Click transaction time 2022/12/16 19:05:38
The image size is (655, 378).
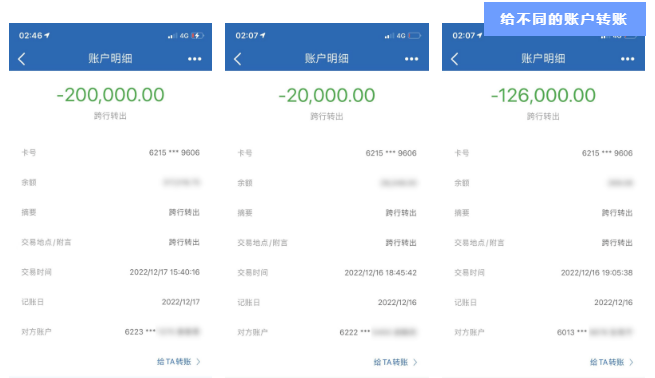pos(597,273)
